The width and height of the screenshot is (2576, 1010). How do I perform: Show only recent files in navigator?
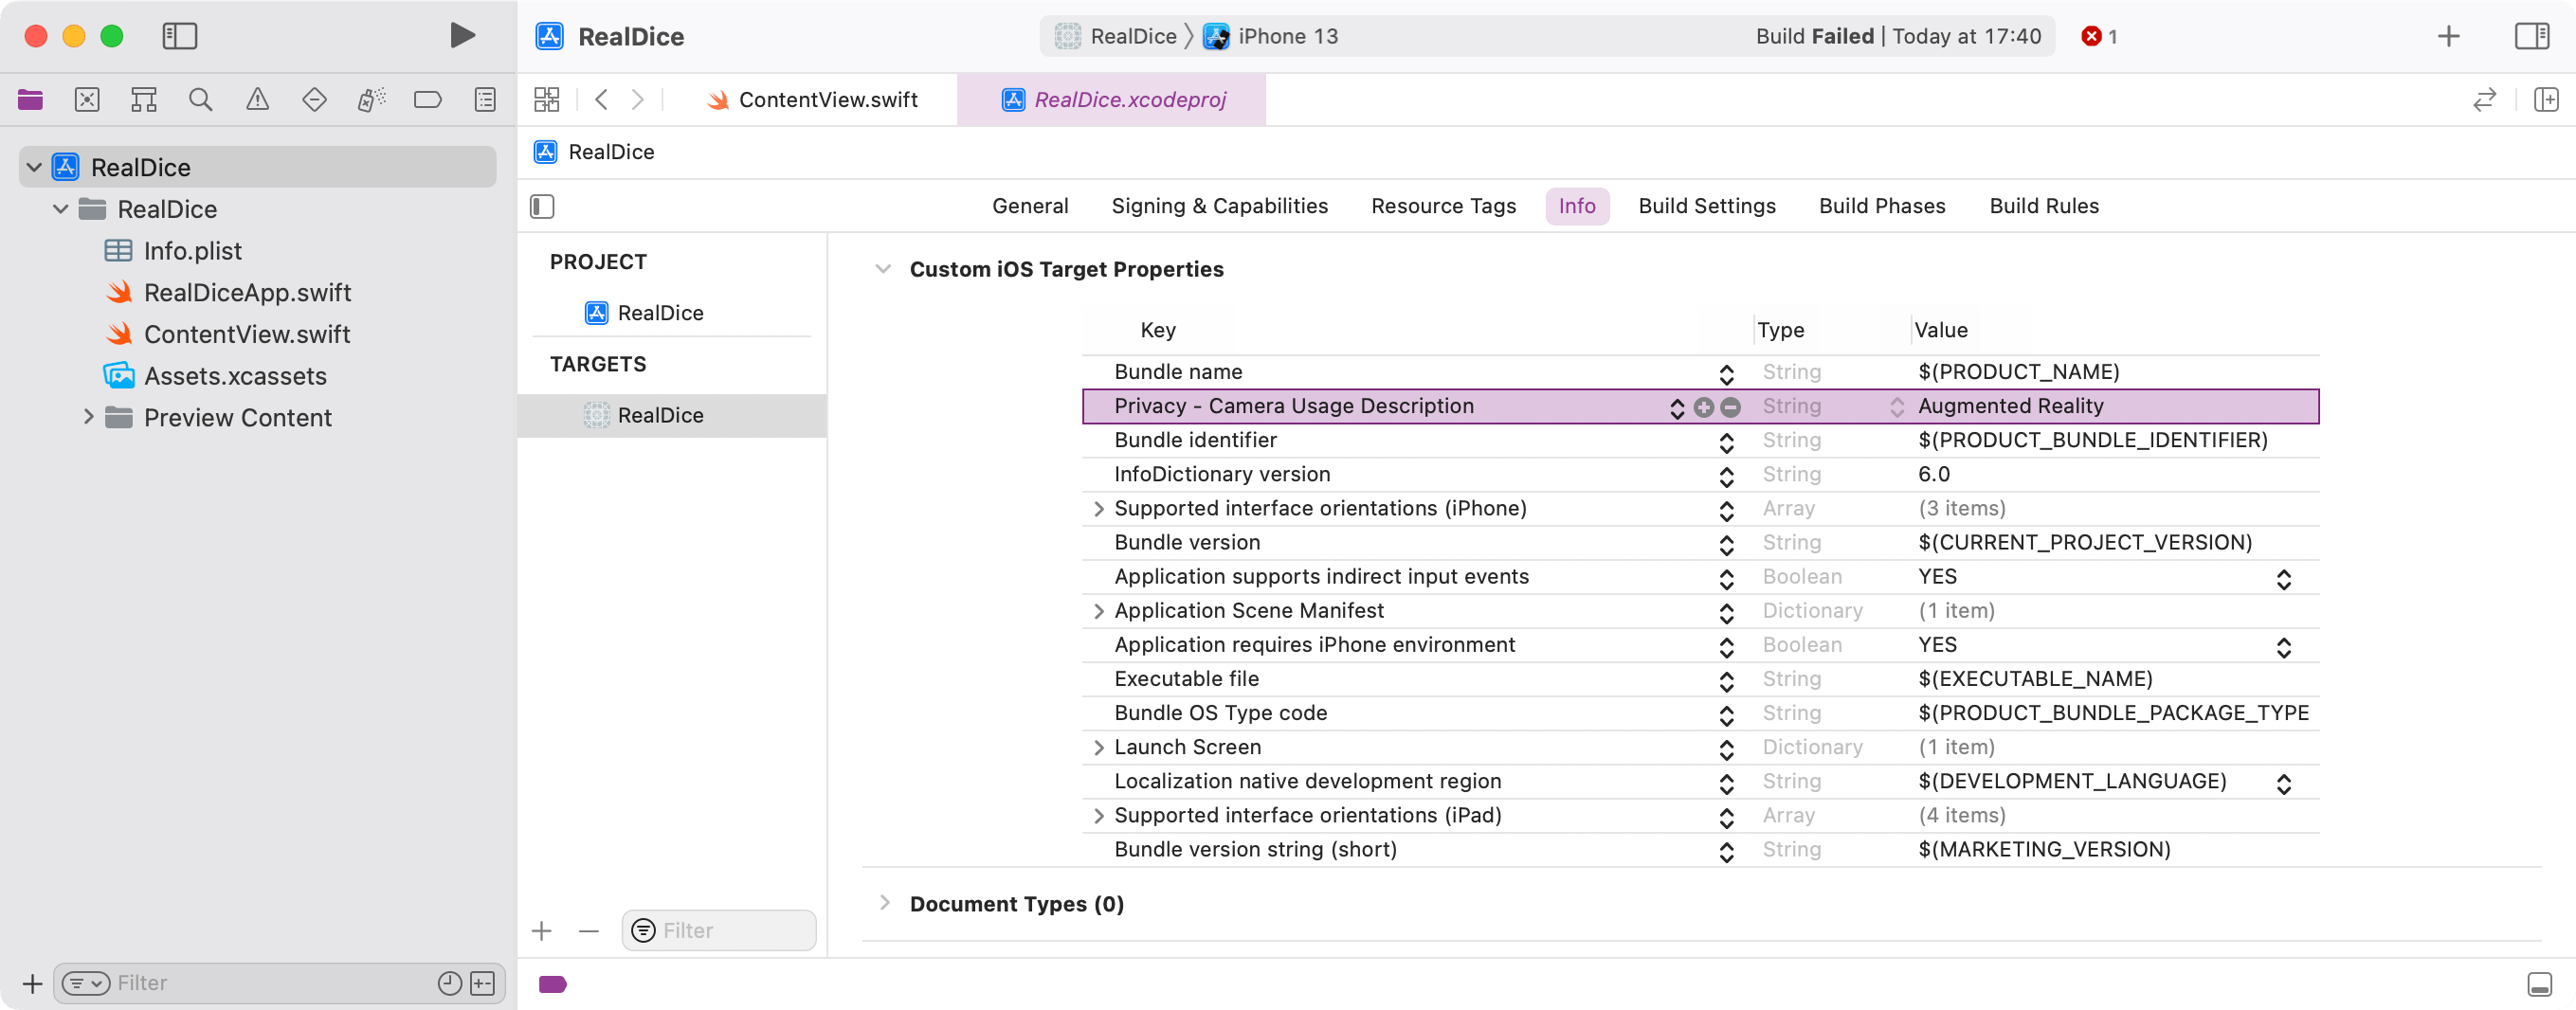tap(450, 983)
